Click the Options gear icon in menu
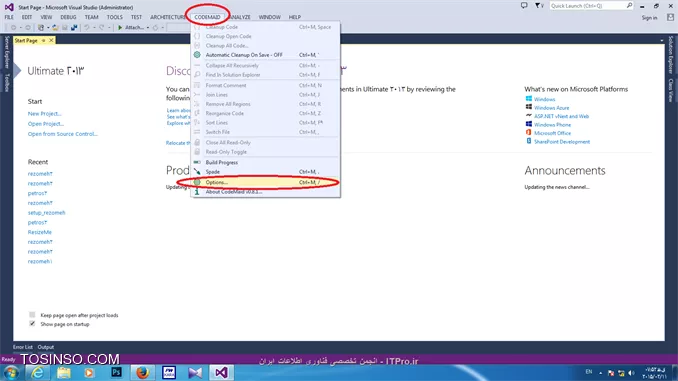 click(197, 182)
